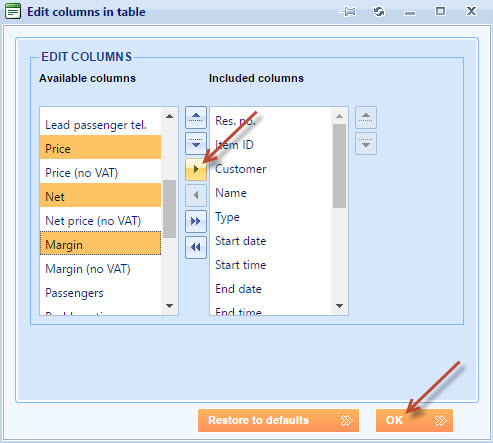Click the refresh icon in title bar
The width and height of the screenshot is (493, 443).
[x=379, y=12]
